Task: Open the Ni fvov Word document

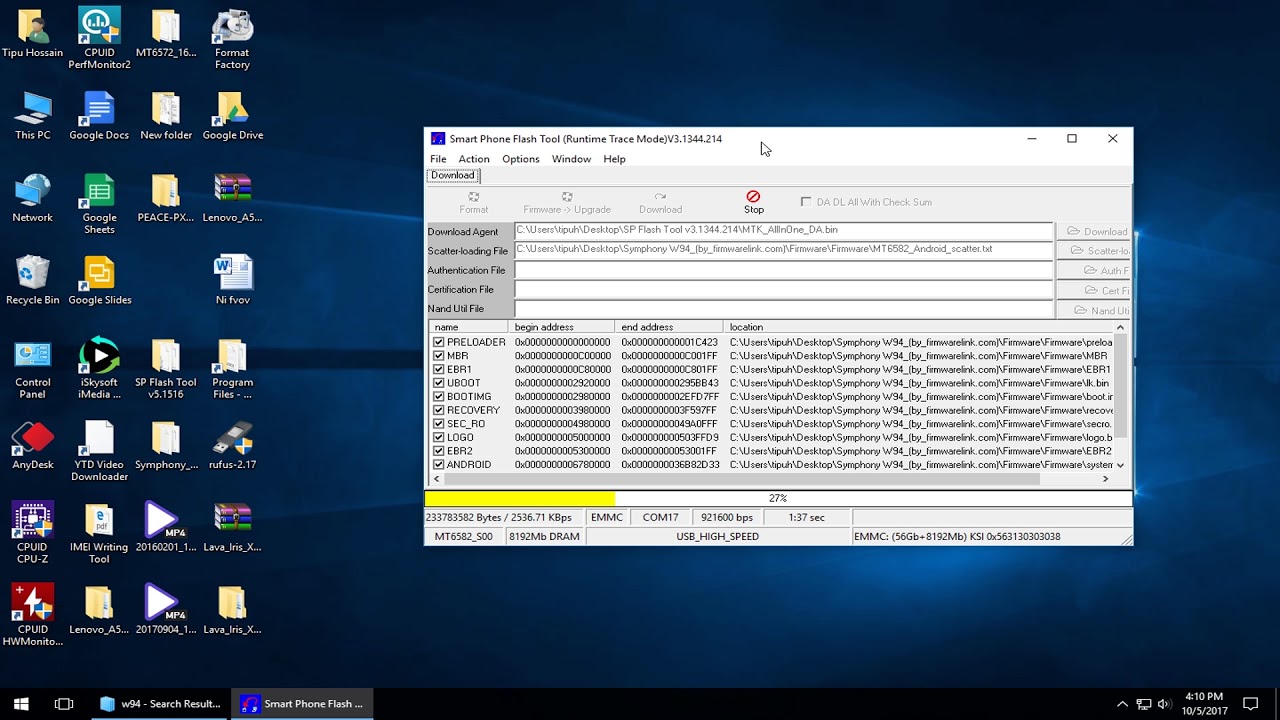Action: pyautogui.click(x=232, y=281)
